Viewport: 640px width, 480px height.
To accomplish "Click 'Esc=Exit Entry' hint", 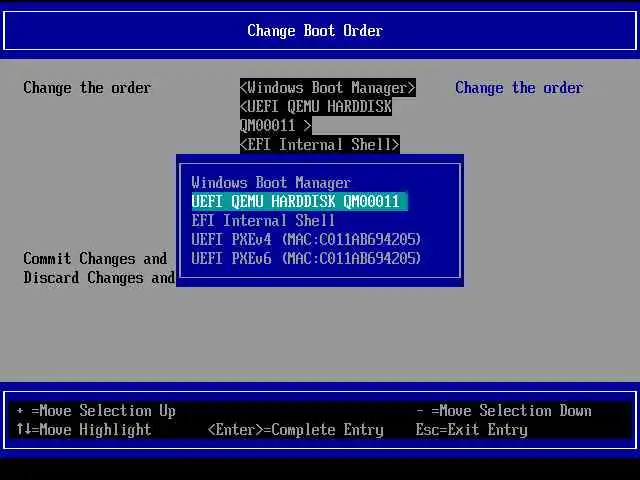I will (x=471, y=429).
